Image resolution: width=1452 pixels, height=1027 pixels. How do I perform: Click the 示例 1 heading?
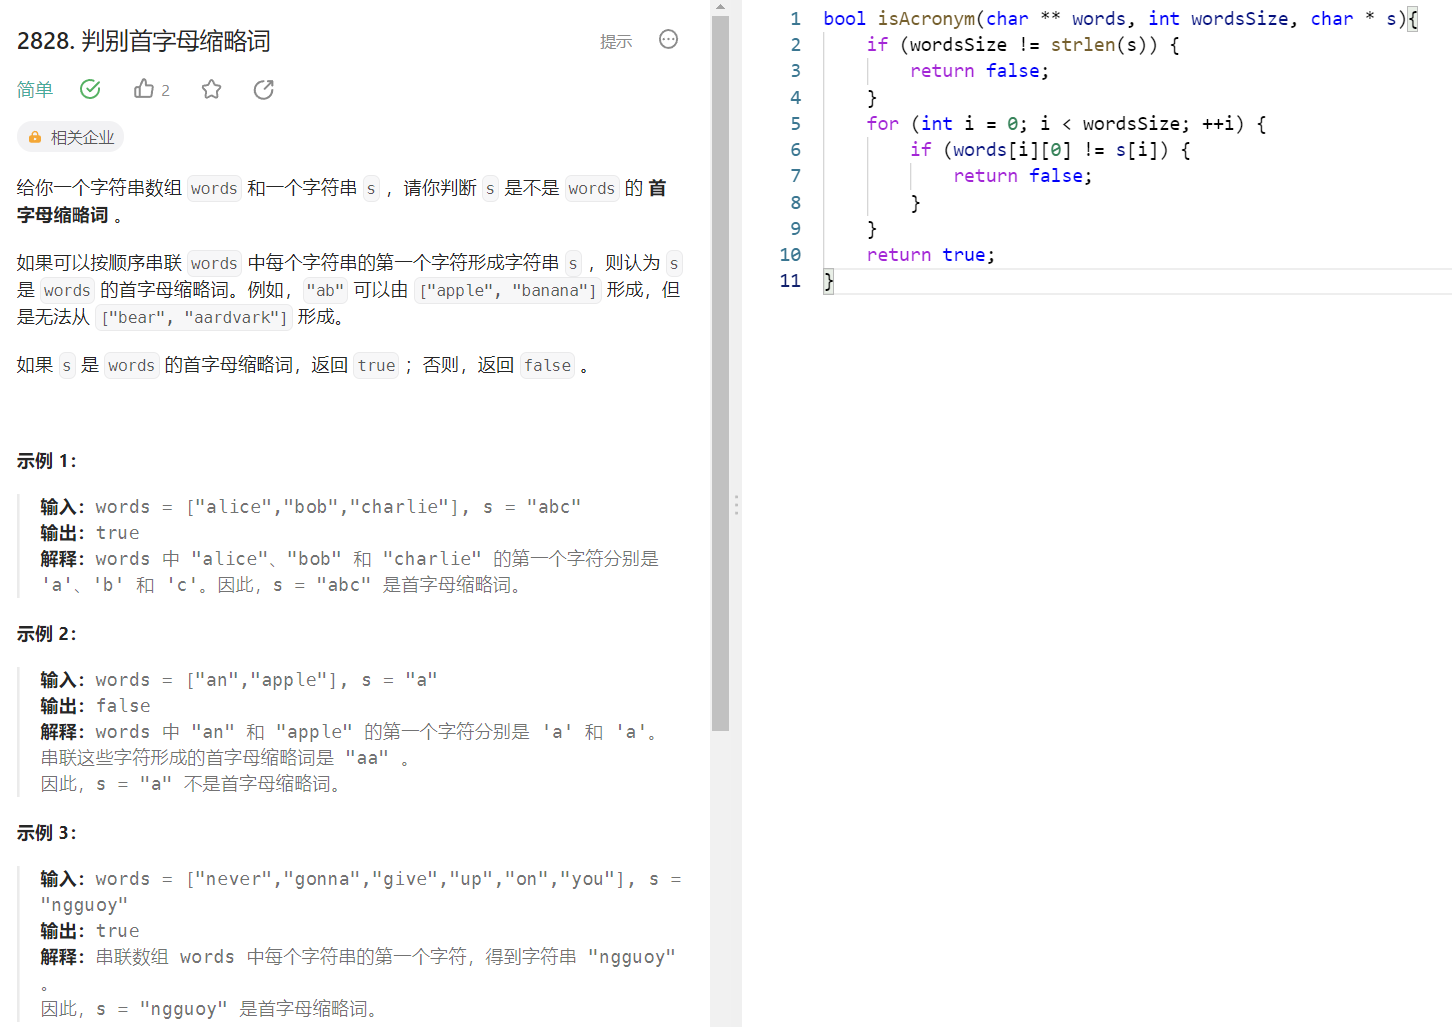coord(47,461)
